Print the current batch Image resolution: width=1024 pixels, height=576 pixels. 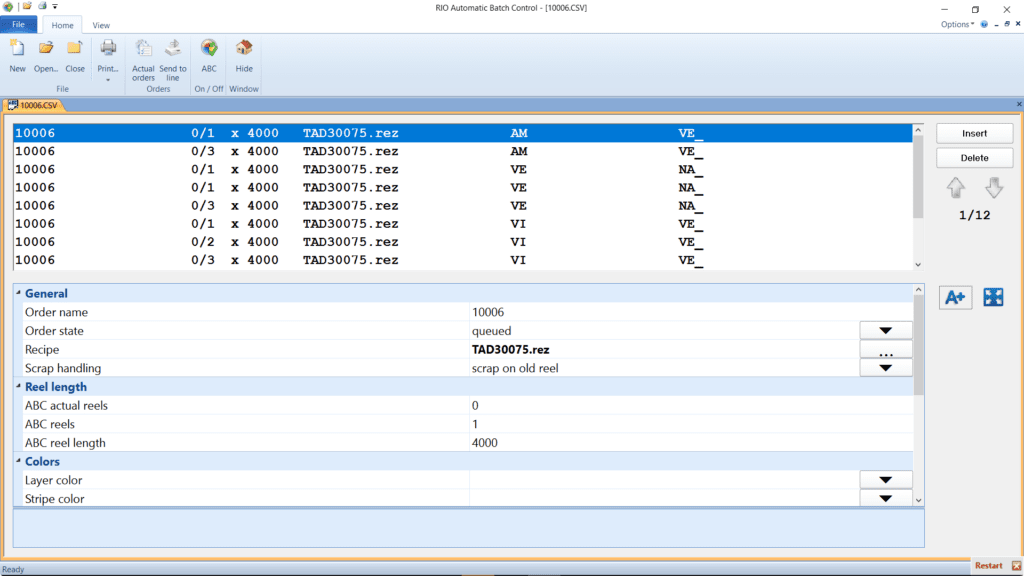click(107, 57)
